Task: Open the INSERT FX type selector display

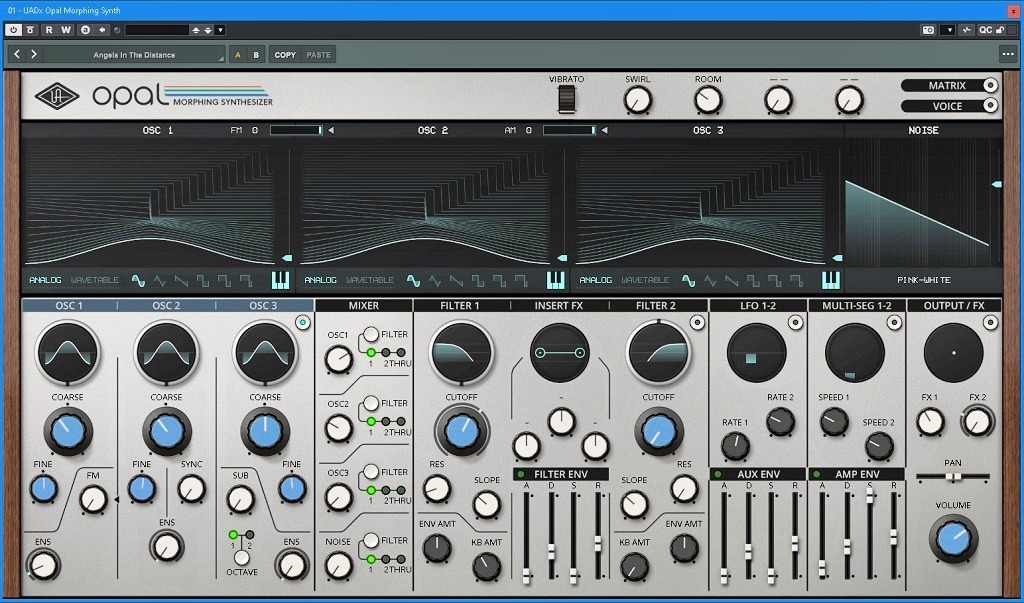Action: click(x=560, y=353)
